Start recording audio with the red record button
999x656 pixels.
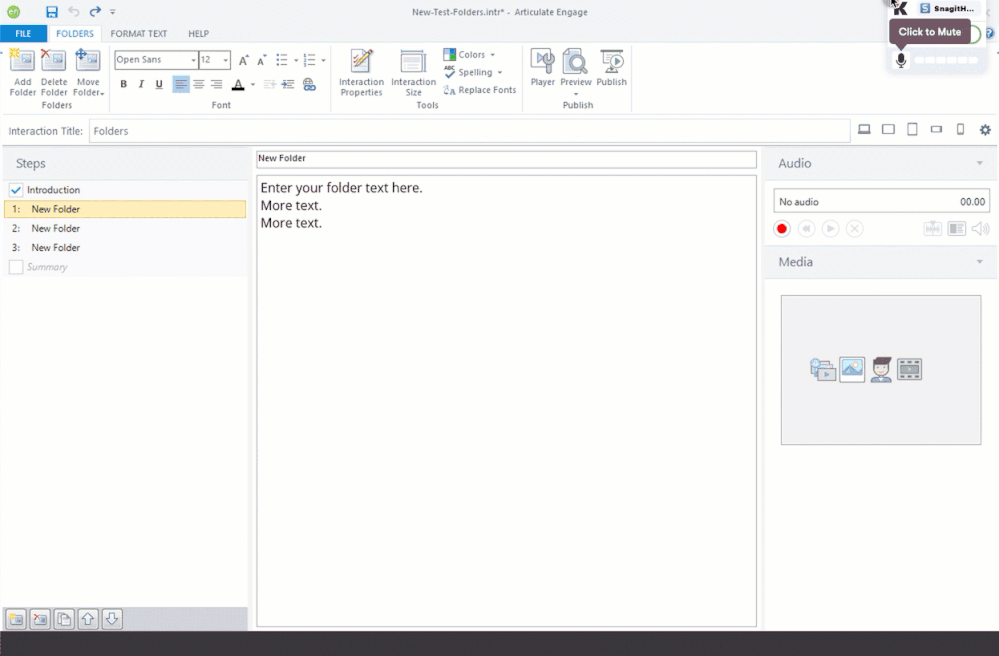[782, 229]
